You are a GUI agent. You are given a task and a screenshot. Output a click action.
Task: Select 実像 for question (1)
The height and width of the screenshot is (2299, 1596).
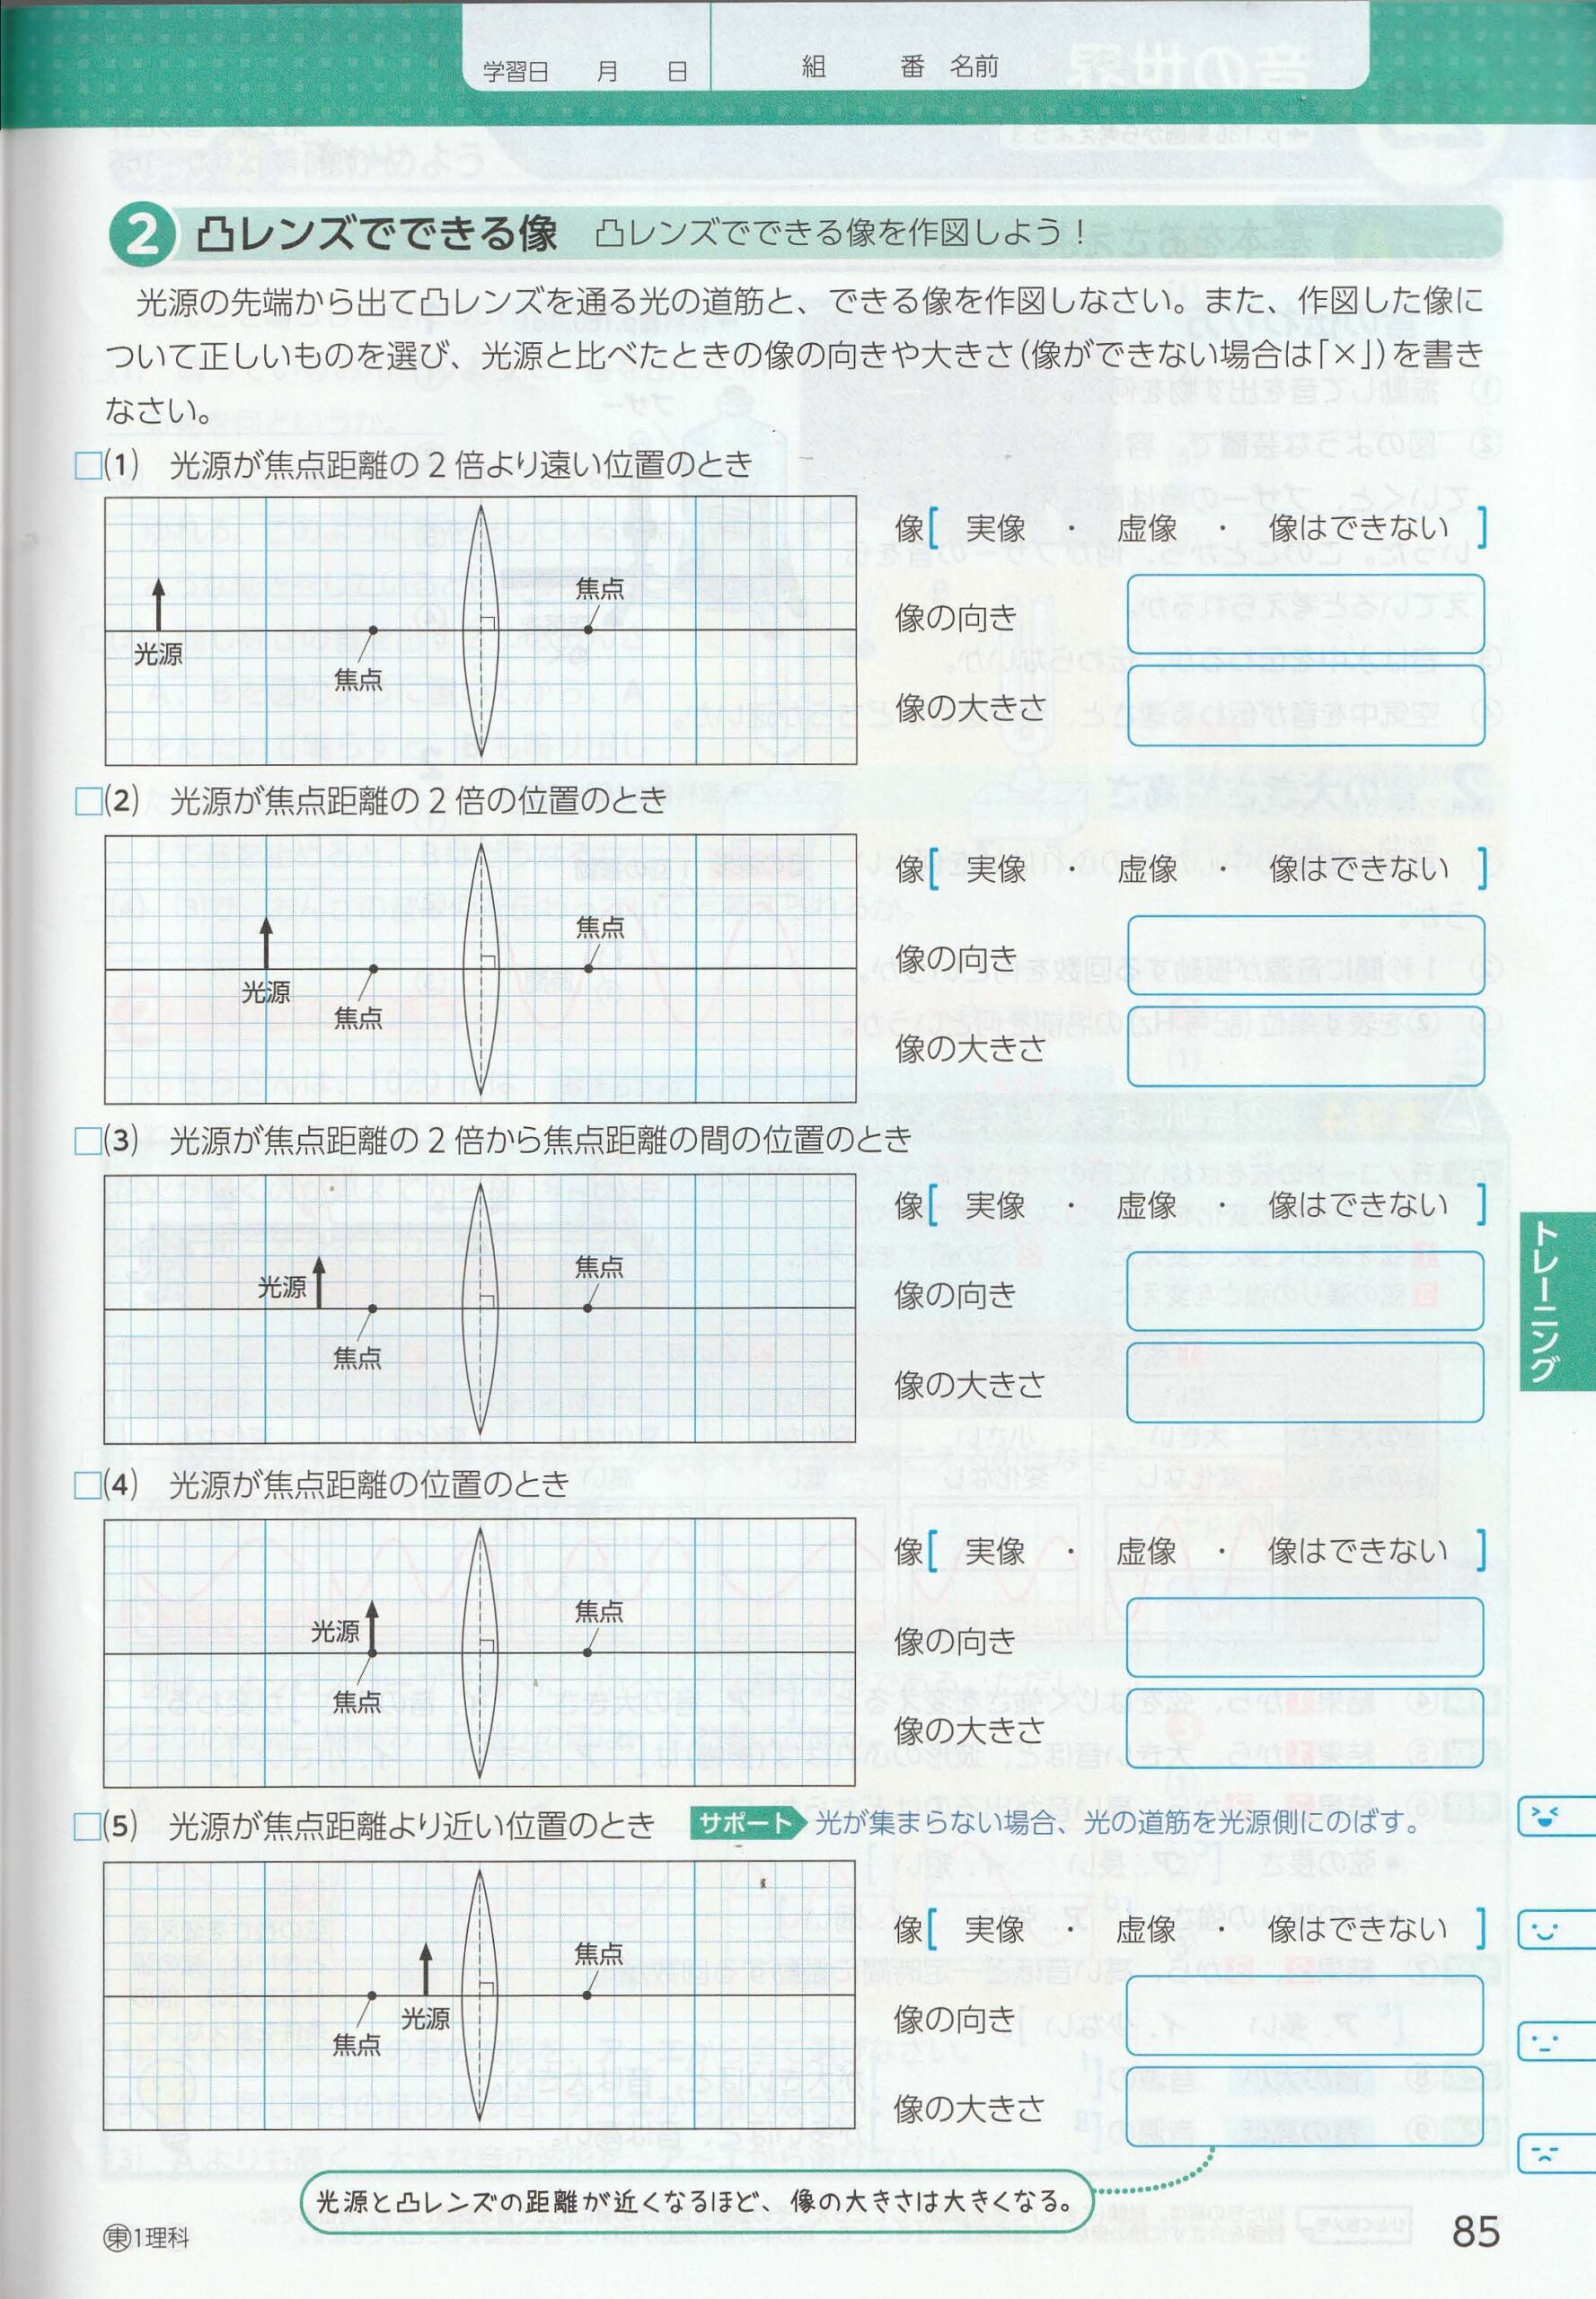click(x=995, y=529)
